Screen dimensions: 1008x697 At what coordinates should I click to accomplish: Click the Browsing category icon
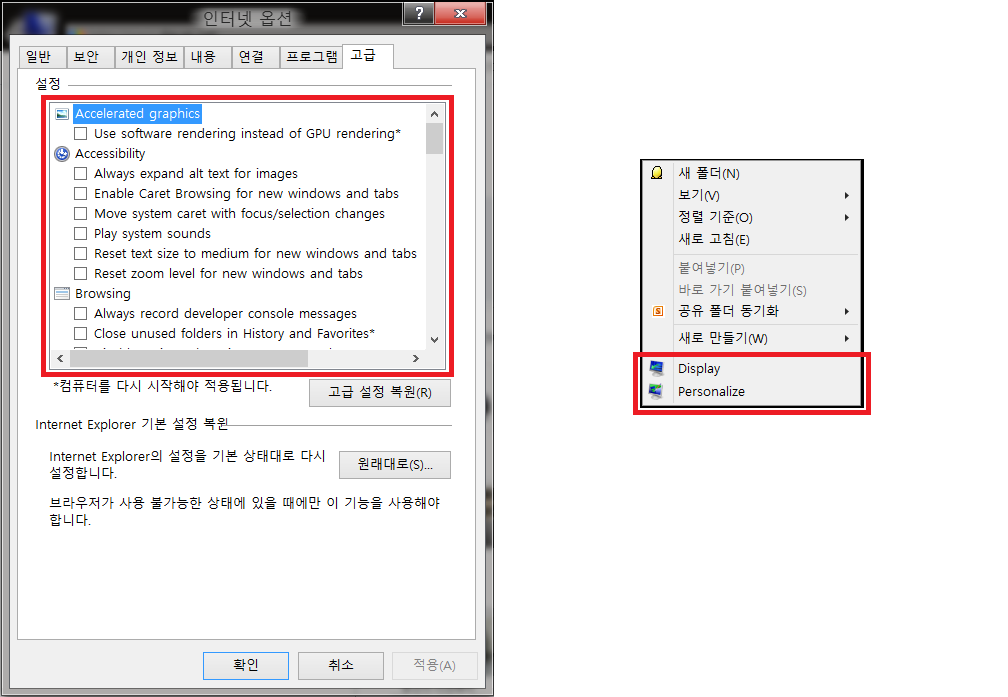[x=62, y=294]
